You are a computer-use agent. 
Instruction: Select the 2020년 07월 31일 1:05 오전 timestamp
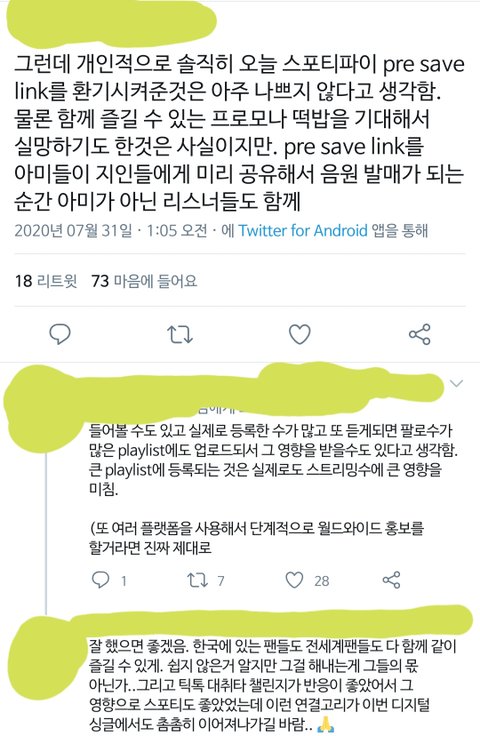pos(111,230)
